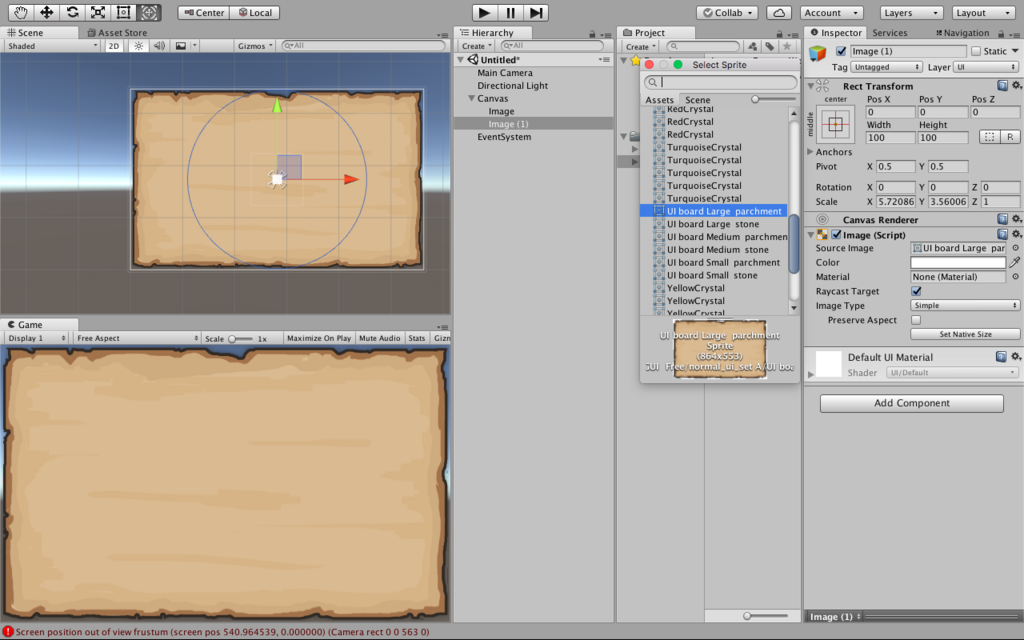This screenshot has width=1024, height=640.
Task: Open Free Aspect dropdown in Game view
Action: point(137,338)
